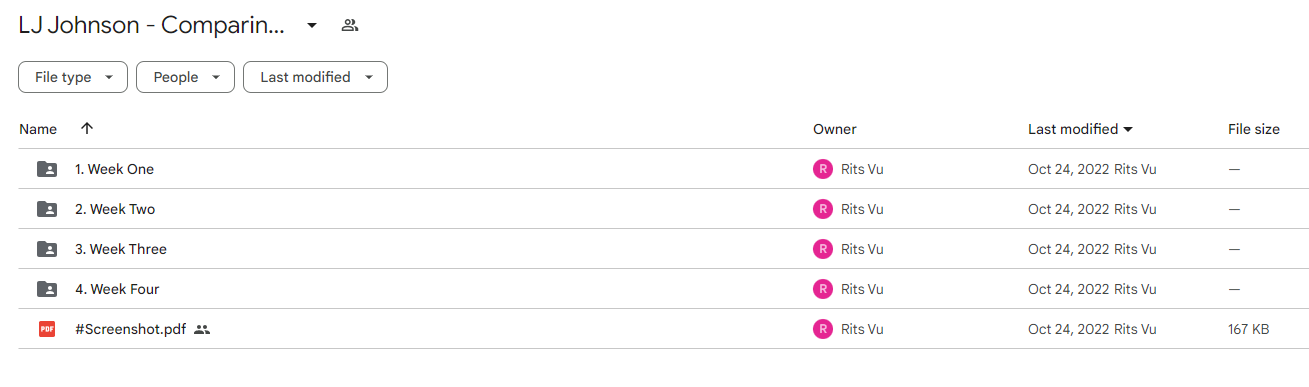Open the File type filter dropdown
The image size is (1309, 387).
pyautogui.click(x=73, y=77)
